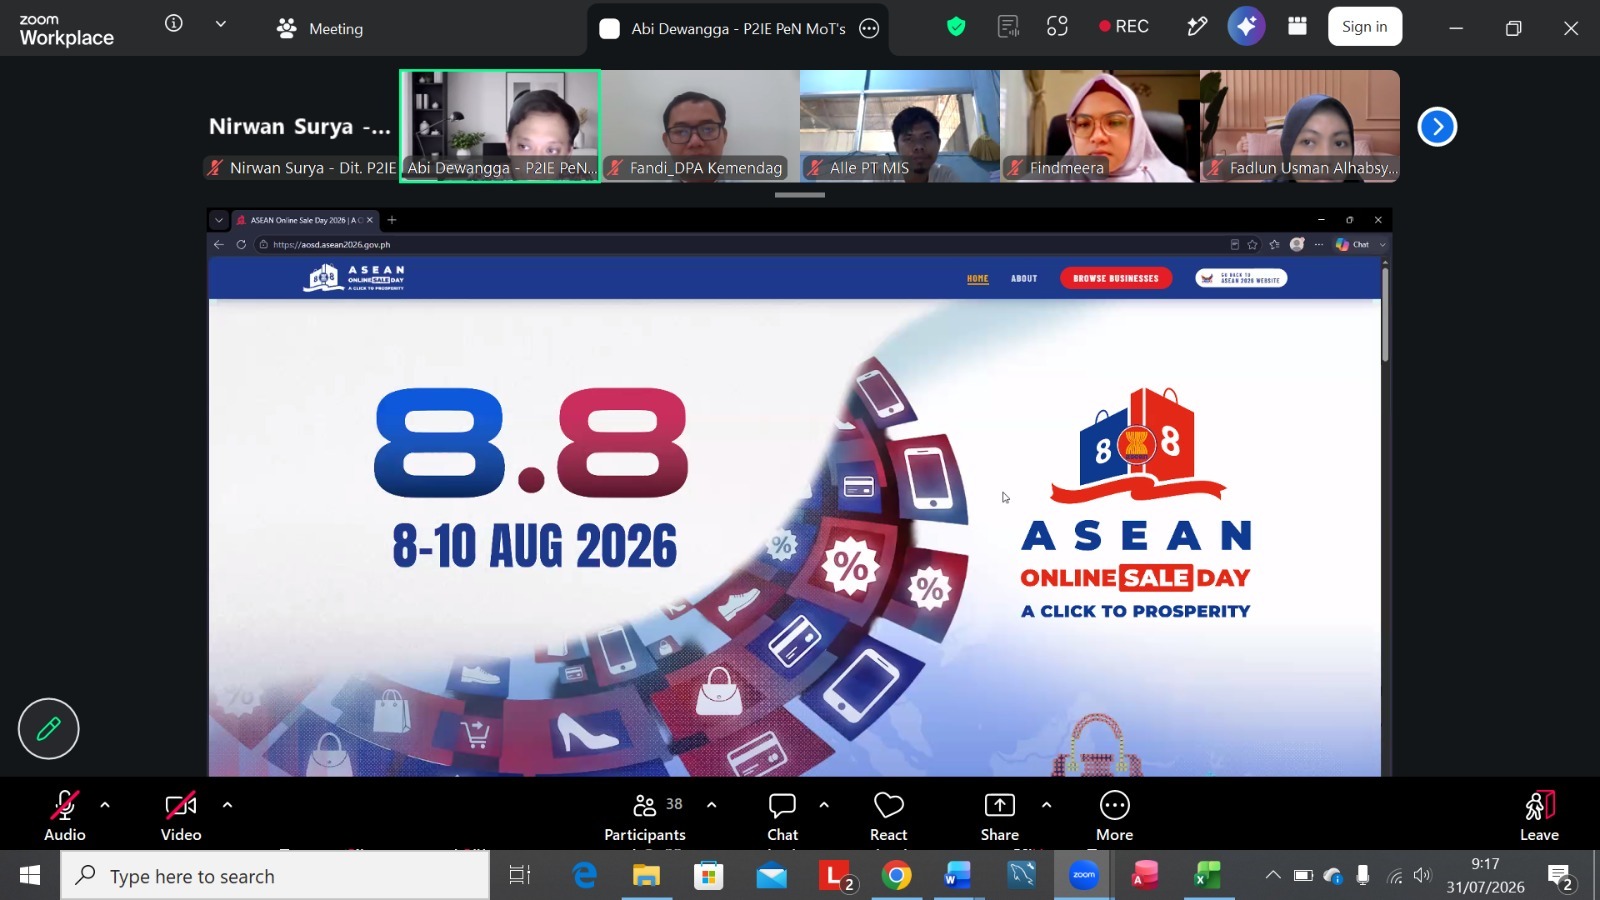Open Task View in taskbar
This screenshot has height=900, width=1600.
click(519, 876)
